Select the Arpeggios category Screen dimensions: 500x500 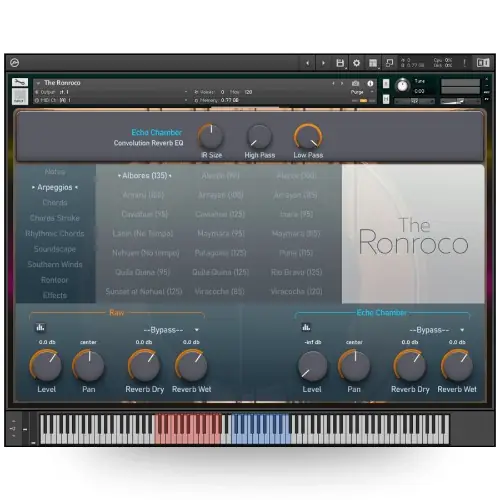point(55,187)
